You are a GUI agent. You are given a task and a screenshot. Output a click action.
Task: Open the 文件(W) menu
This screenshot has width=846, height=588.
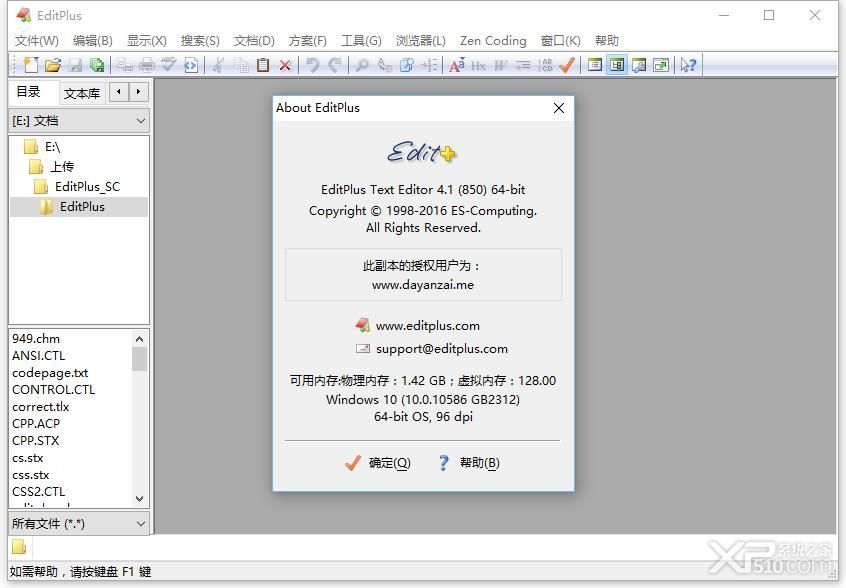(37, 41)
